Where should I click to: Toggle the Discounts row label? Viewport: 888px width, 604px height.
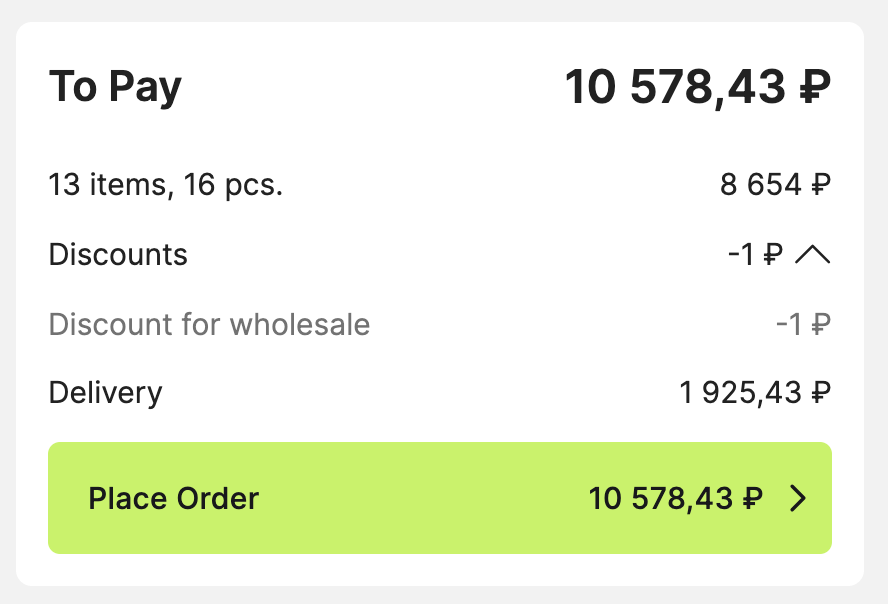pos(118,255)
